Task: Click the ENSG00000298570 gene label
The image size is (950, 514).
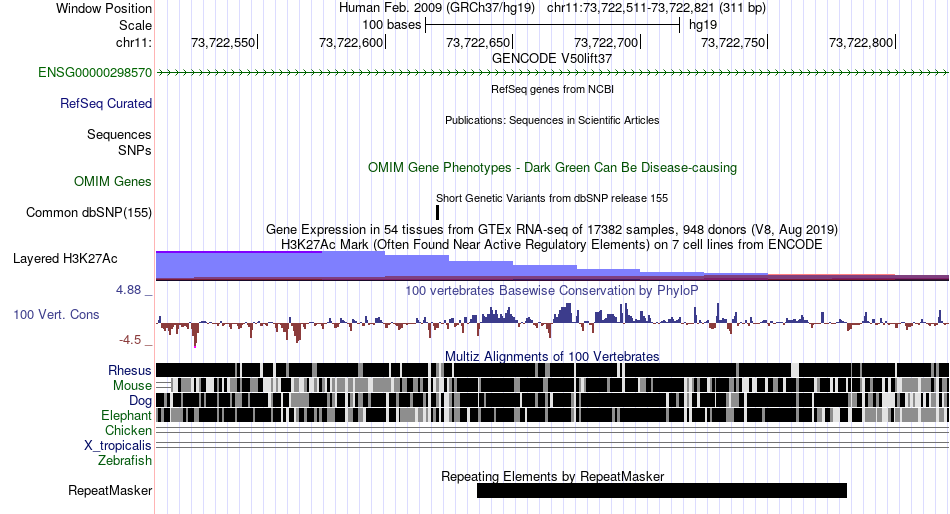Action: point(95,73)
